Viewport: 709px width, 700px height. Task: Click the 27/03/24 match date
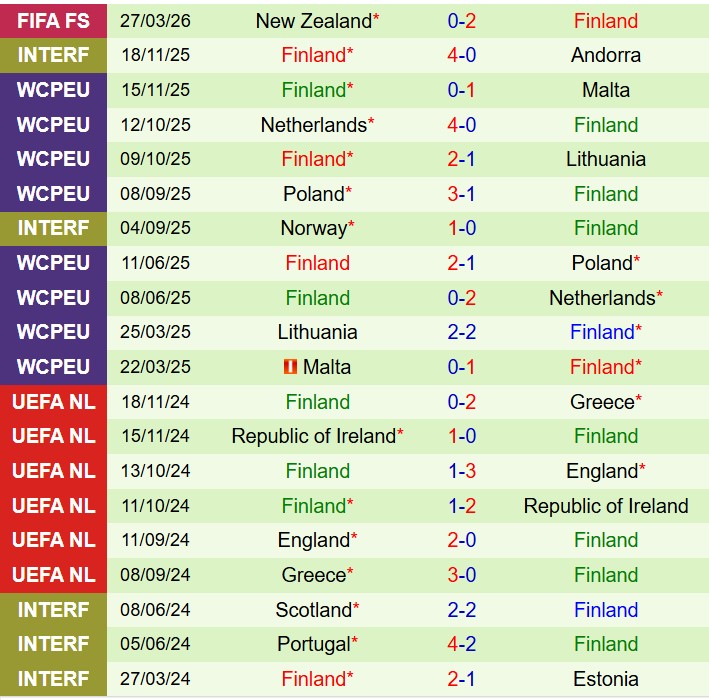pos(155,679)
